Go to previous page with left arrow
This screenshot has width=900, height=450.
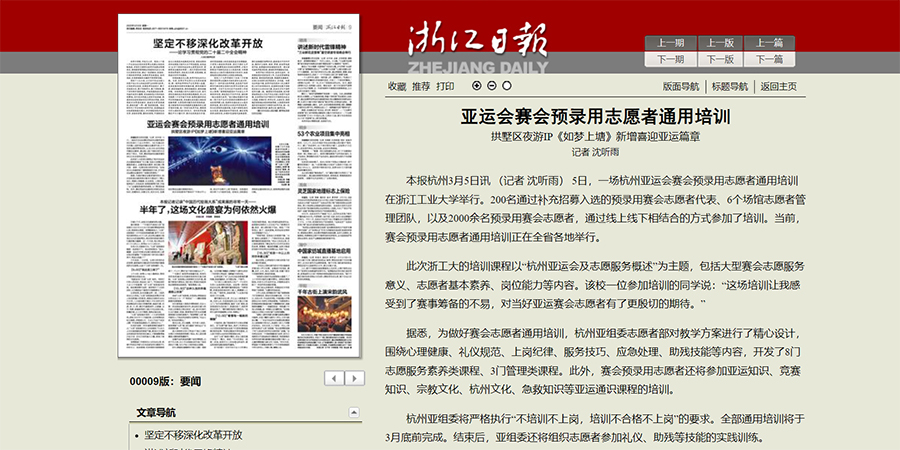click(335, 378)
